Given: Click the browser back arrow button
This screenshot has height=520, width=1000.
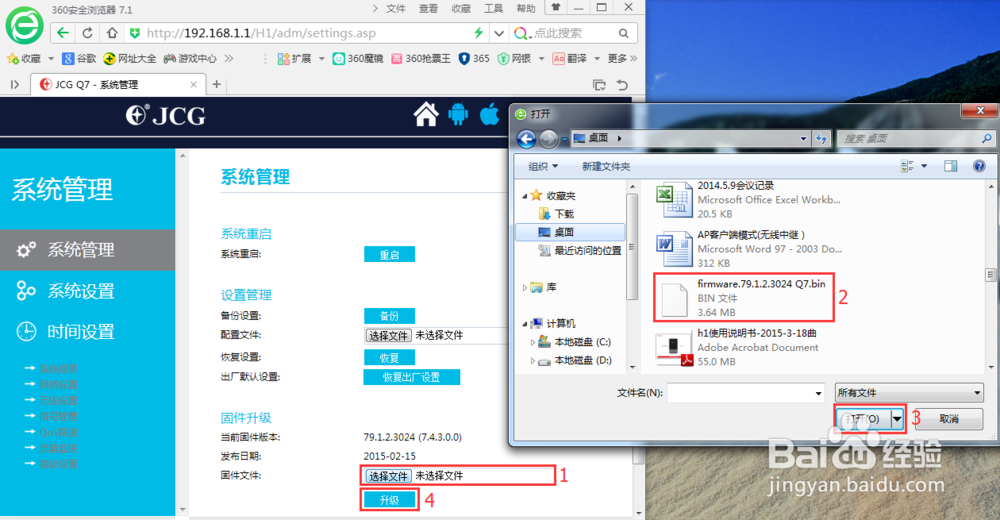Looking at the screenshot, I should [x=62, y=33].
